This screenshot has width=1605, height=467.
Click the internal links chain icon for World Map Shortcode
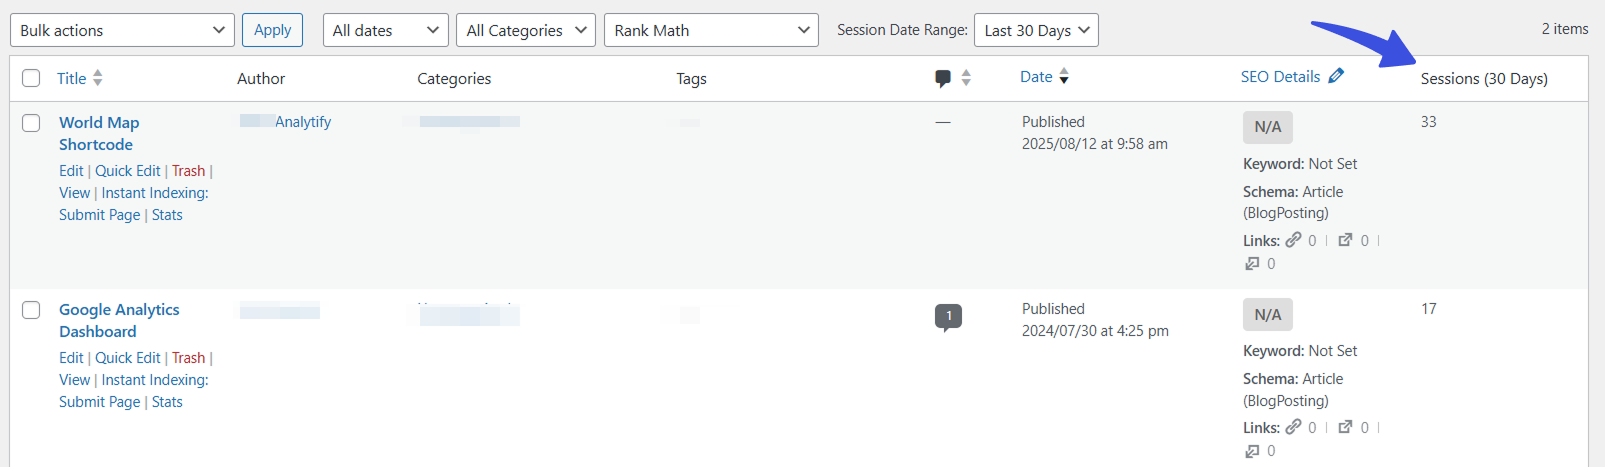[1294, 240]
